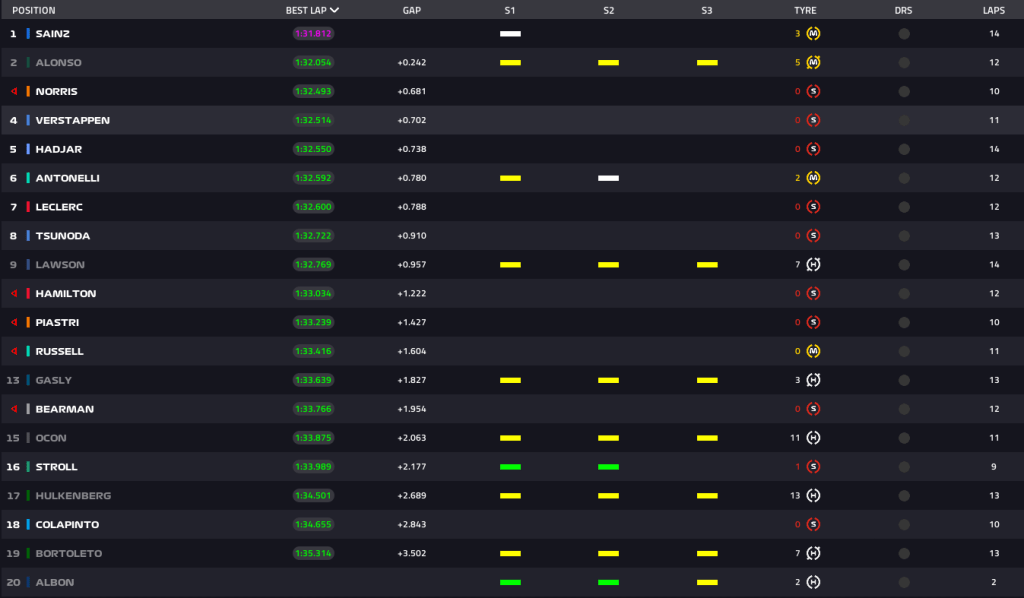Click Bortoleto's DRS indicator dot
The height and width of the screenshot is (598, 1024).
click(x=904, y=554)
